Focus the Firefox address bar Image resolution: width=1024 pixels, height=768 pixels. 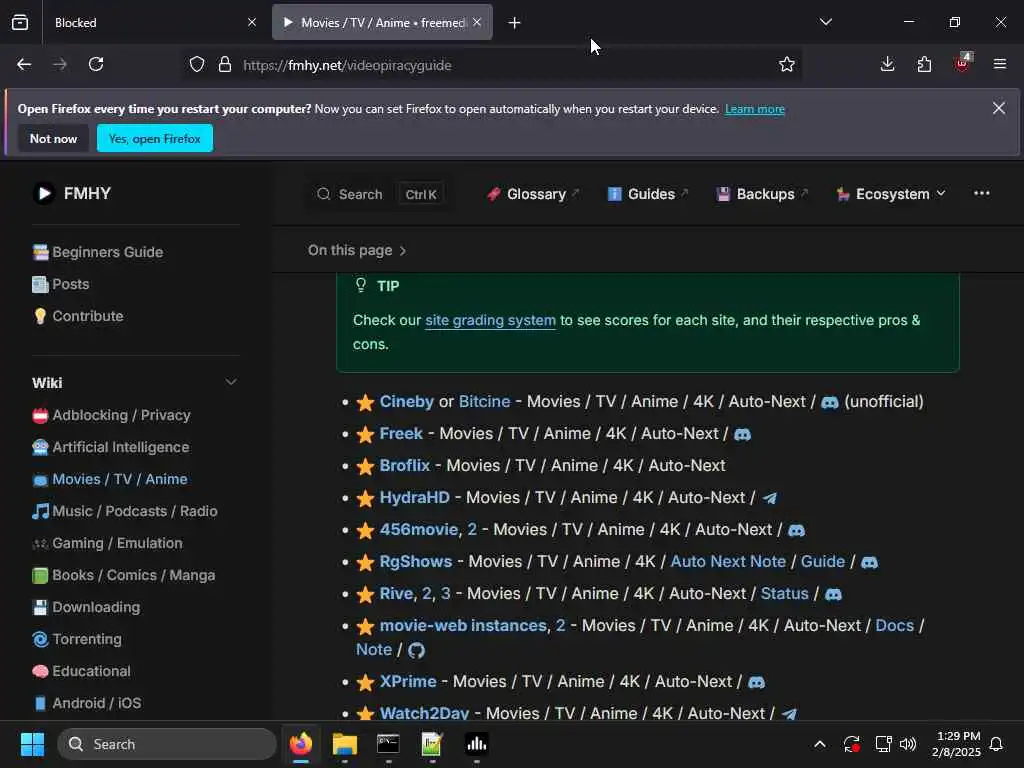pyautogui.click(x=492, y=65)
